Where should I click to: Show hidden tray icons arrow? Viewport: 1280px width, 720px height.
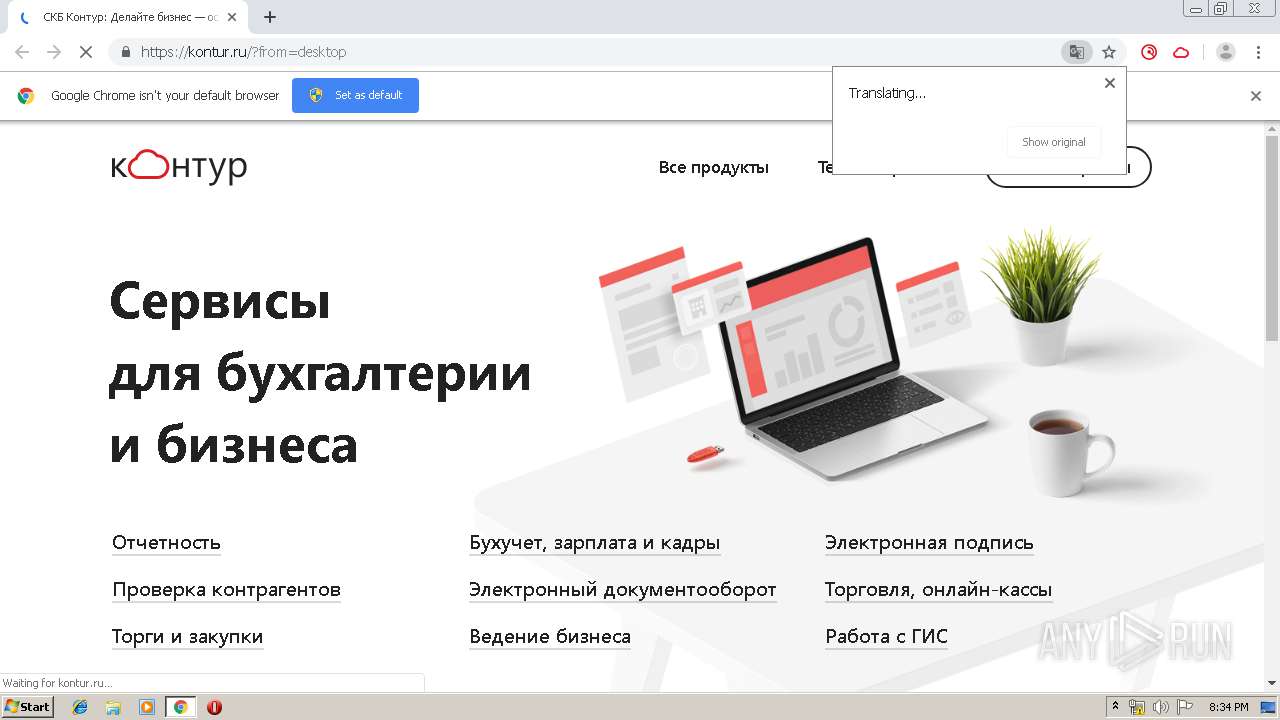pos(1116,707)
